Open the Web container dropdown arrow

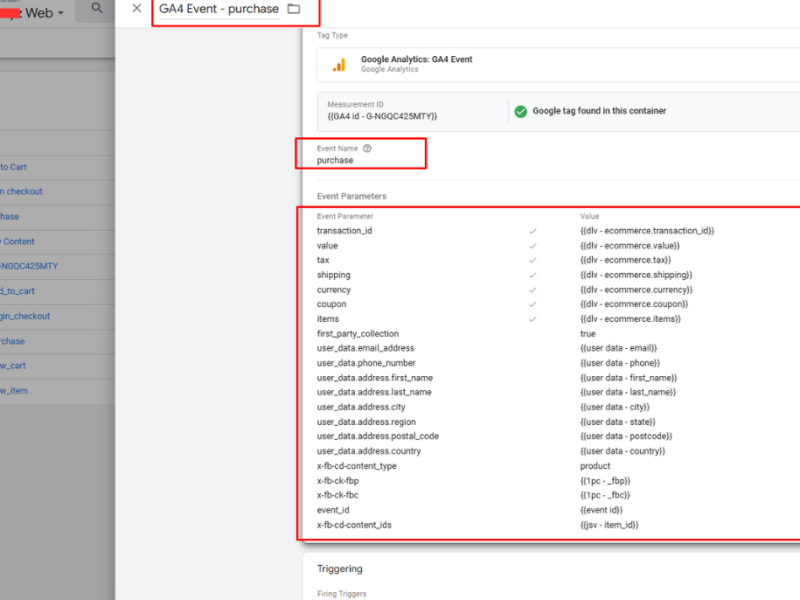click(61, 13)
